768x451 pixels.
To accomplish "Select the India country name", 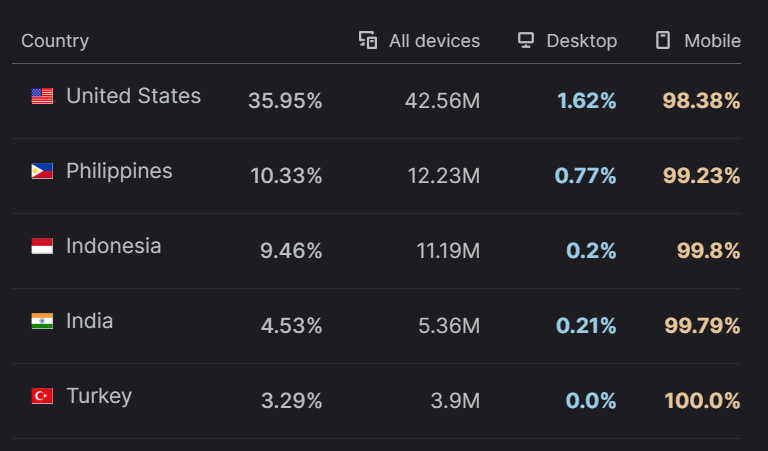I will pos(89,321).
